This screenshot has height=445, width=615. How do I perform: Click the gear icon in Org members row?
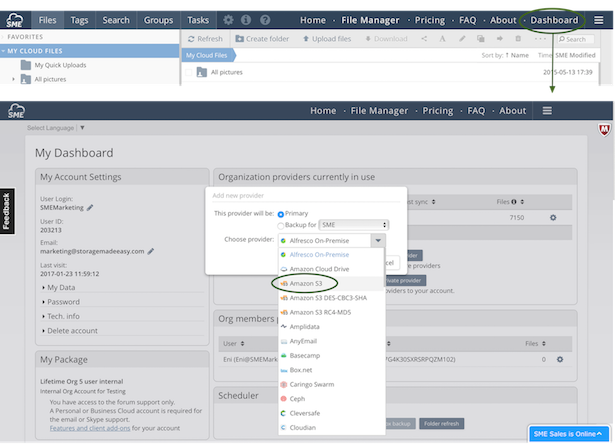(x=560, y=359)
